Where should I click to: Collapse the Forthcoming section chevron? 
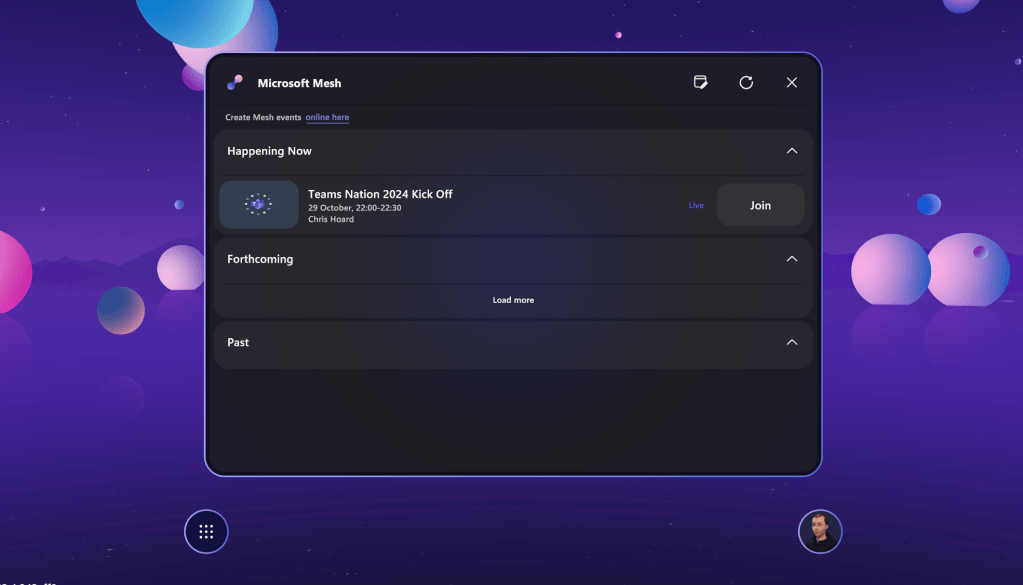pyautogui.click(x=792, y=259)
